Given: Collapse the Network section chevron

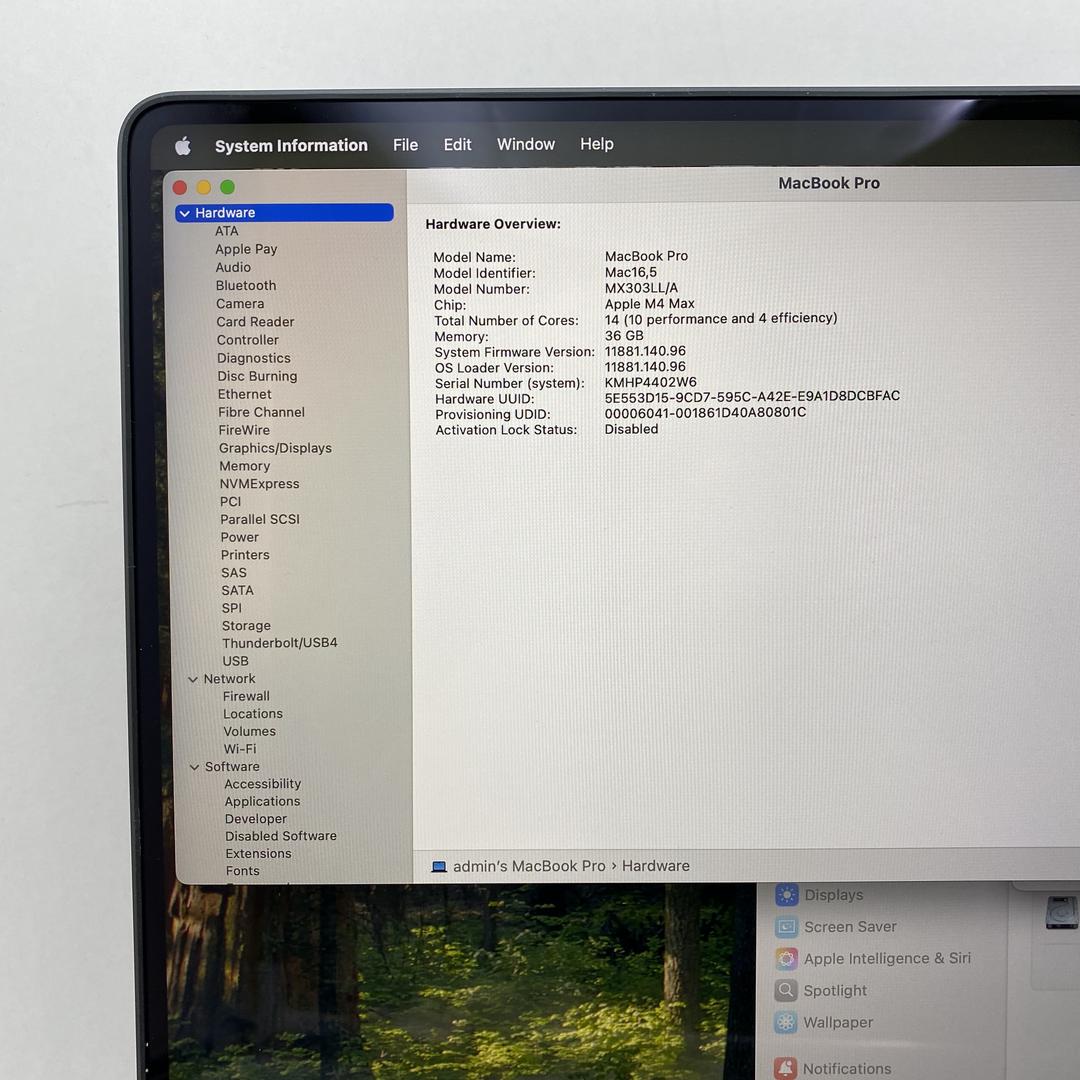Looking at the screenshot, I should pos(194,679).
